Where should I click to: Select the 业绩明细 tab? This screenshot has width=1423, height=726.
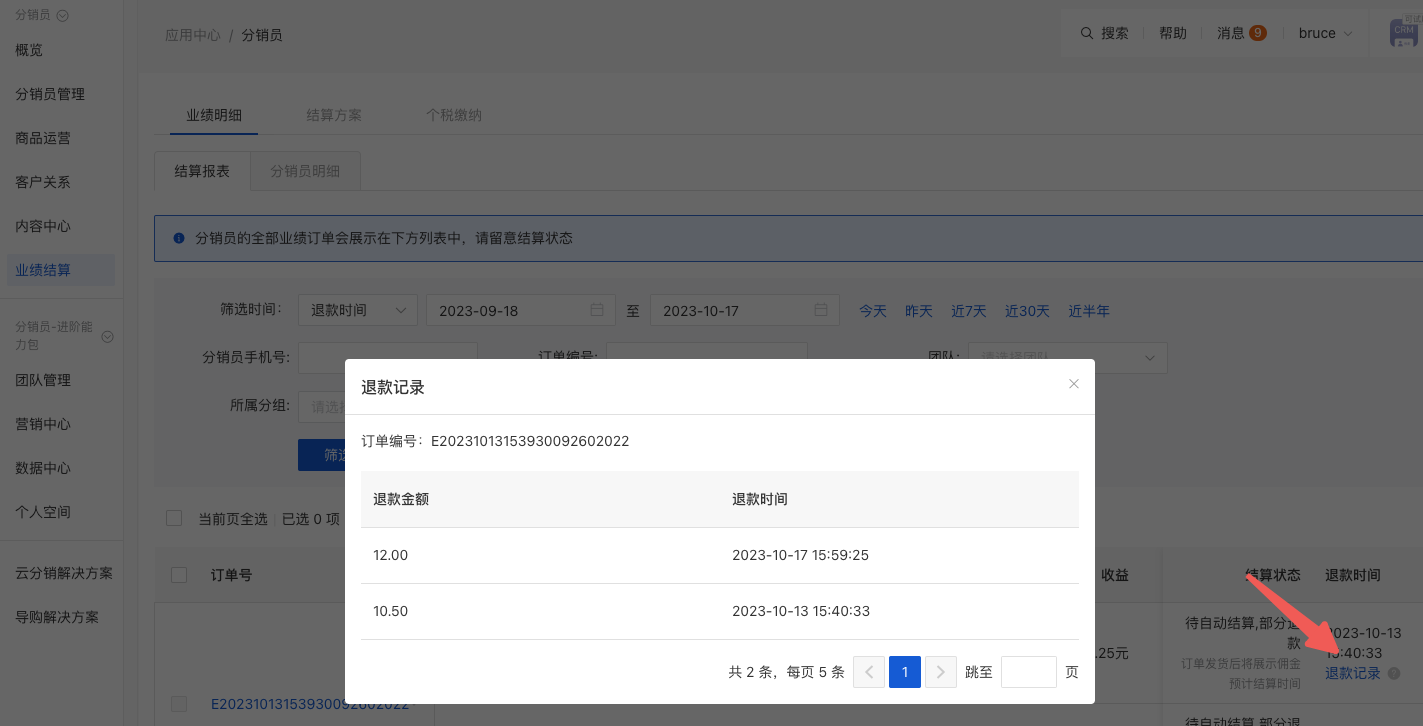coord(214,115)
